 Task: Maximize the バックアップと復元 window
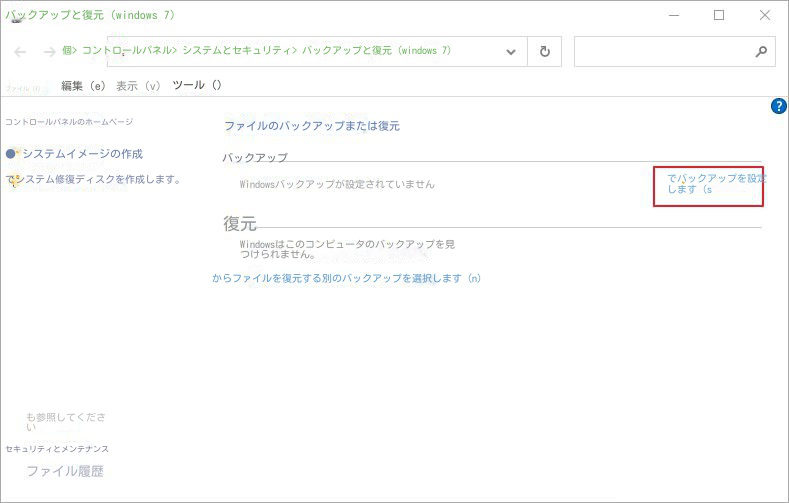[718, 15]
